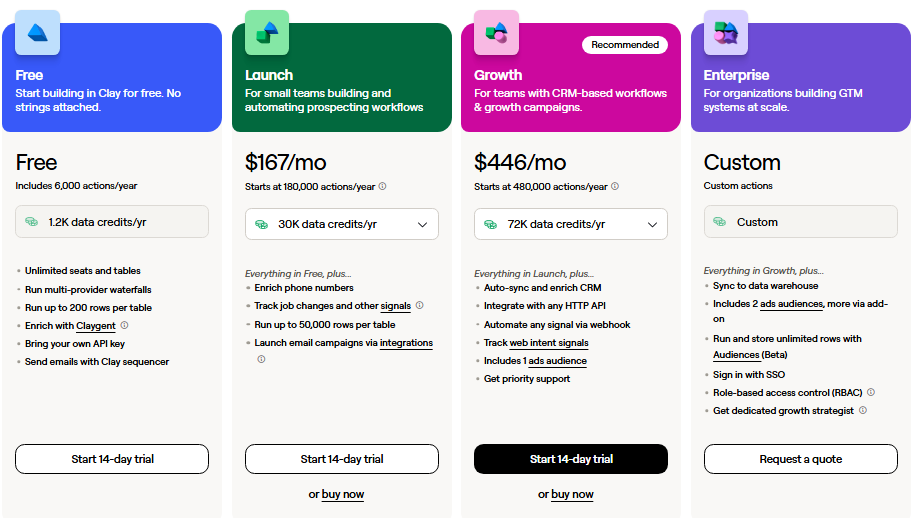Open the 72K data credits/yr dropdown
This screenshot has width=912, height=518.
tap(571, 224)
